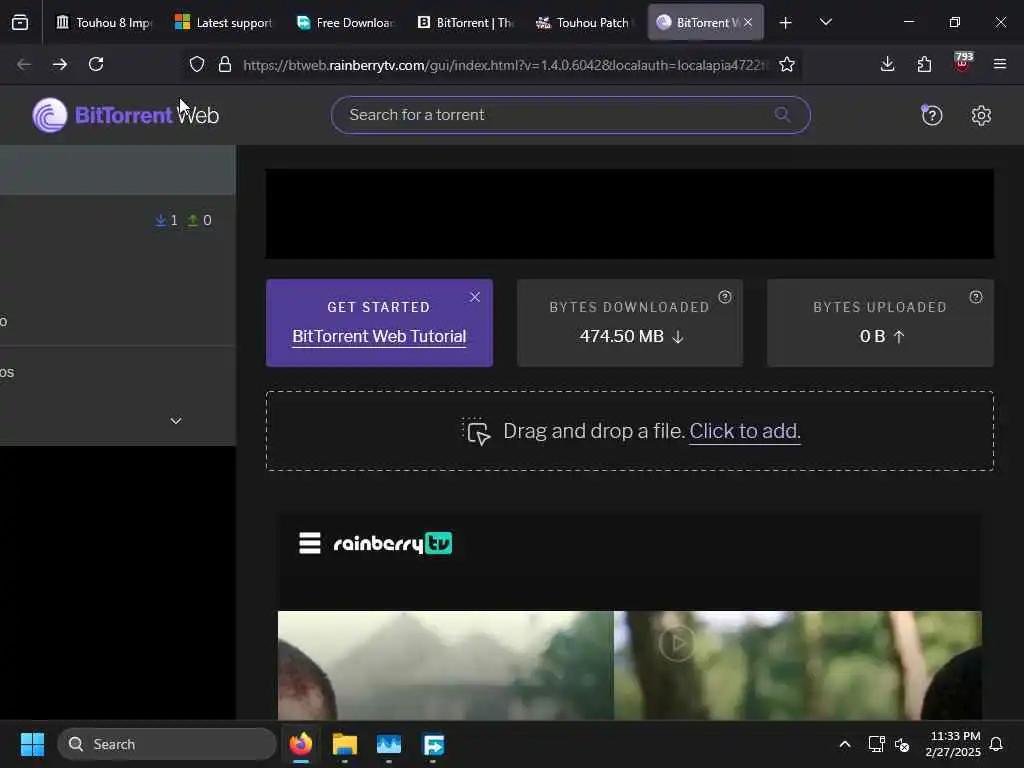This screenshot has width=1024, height=768.
Task: Show hidden system tray icons
Action: coord(844,744)
